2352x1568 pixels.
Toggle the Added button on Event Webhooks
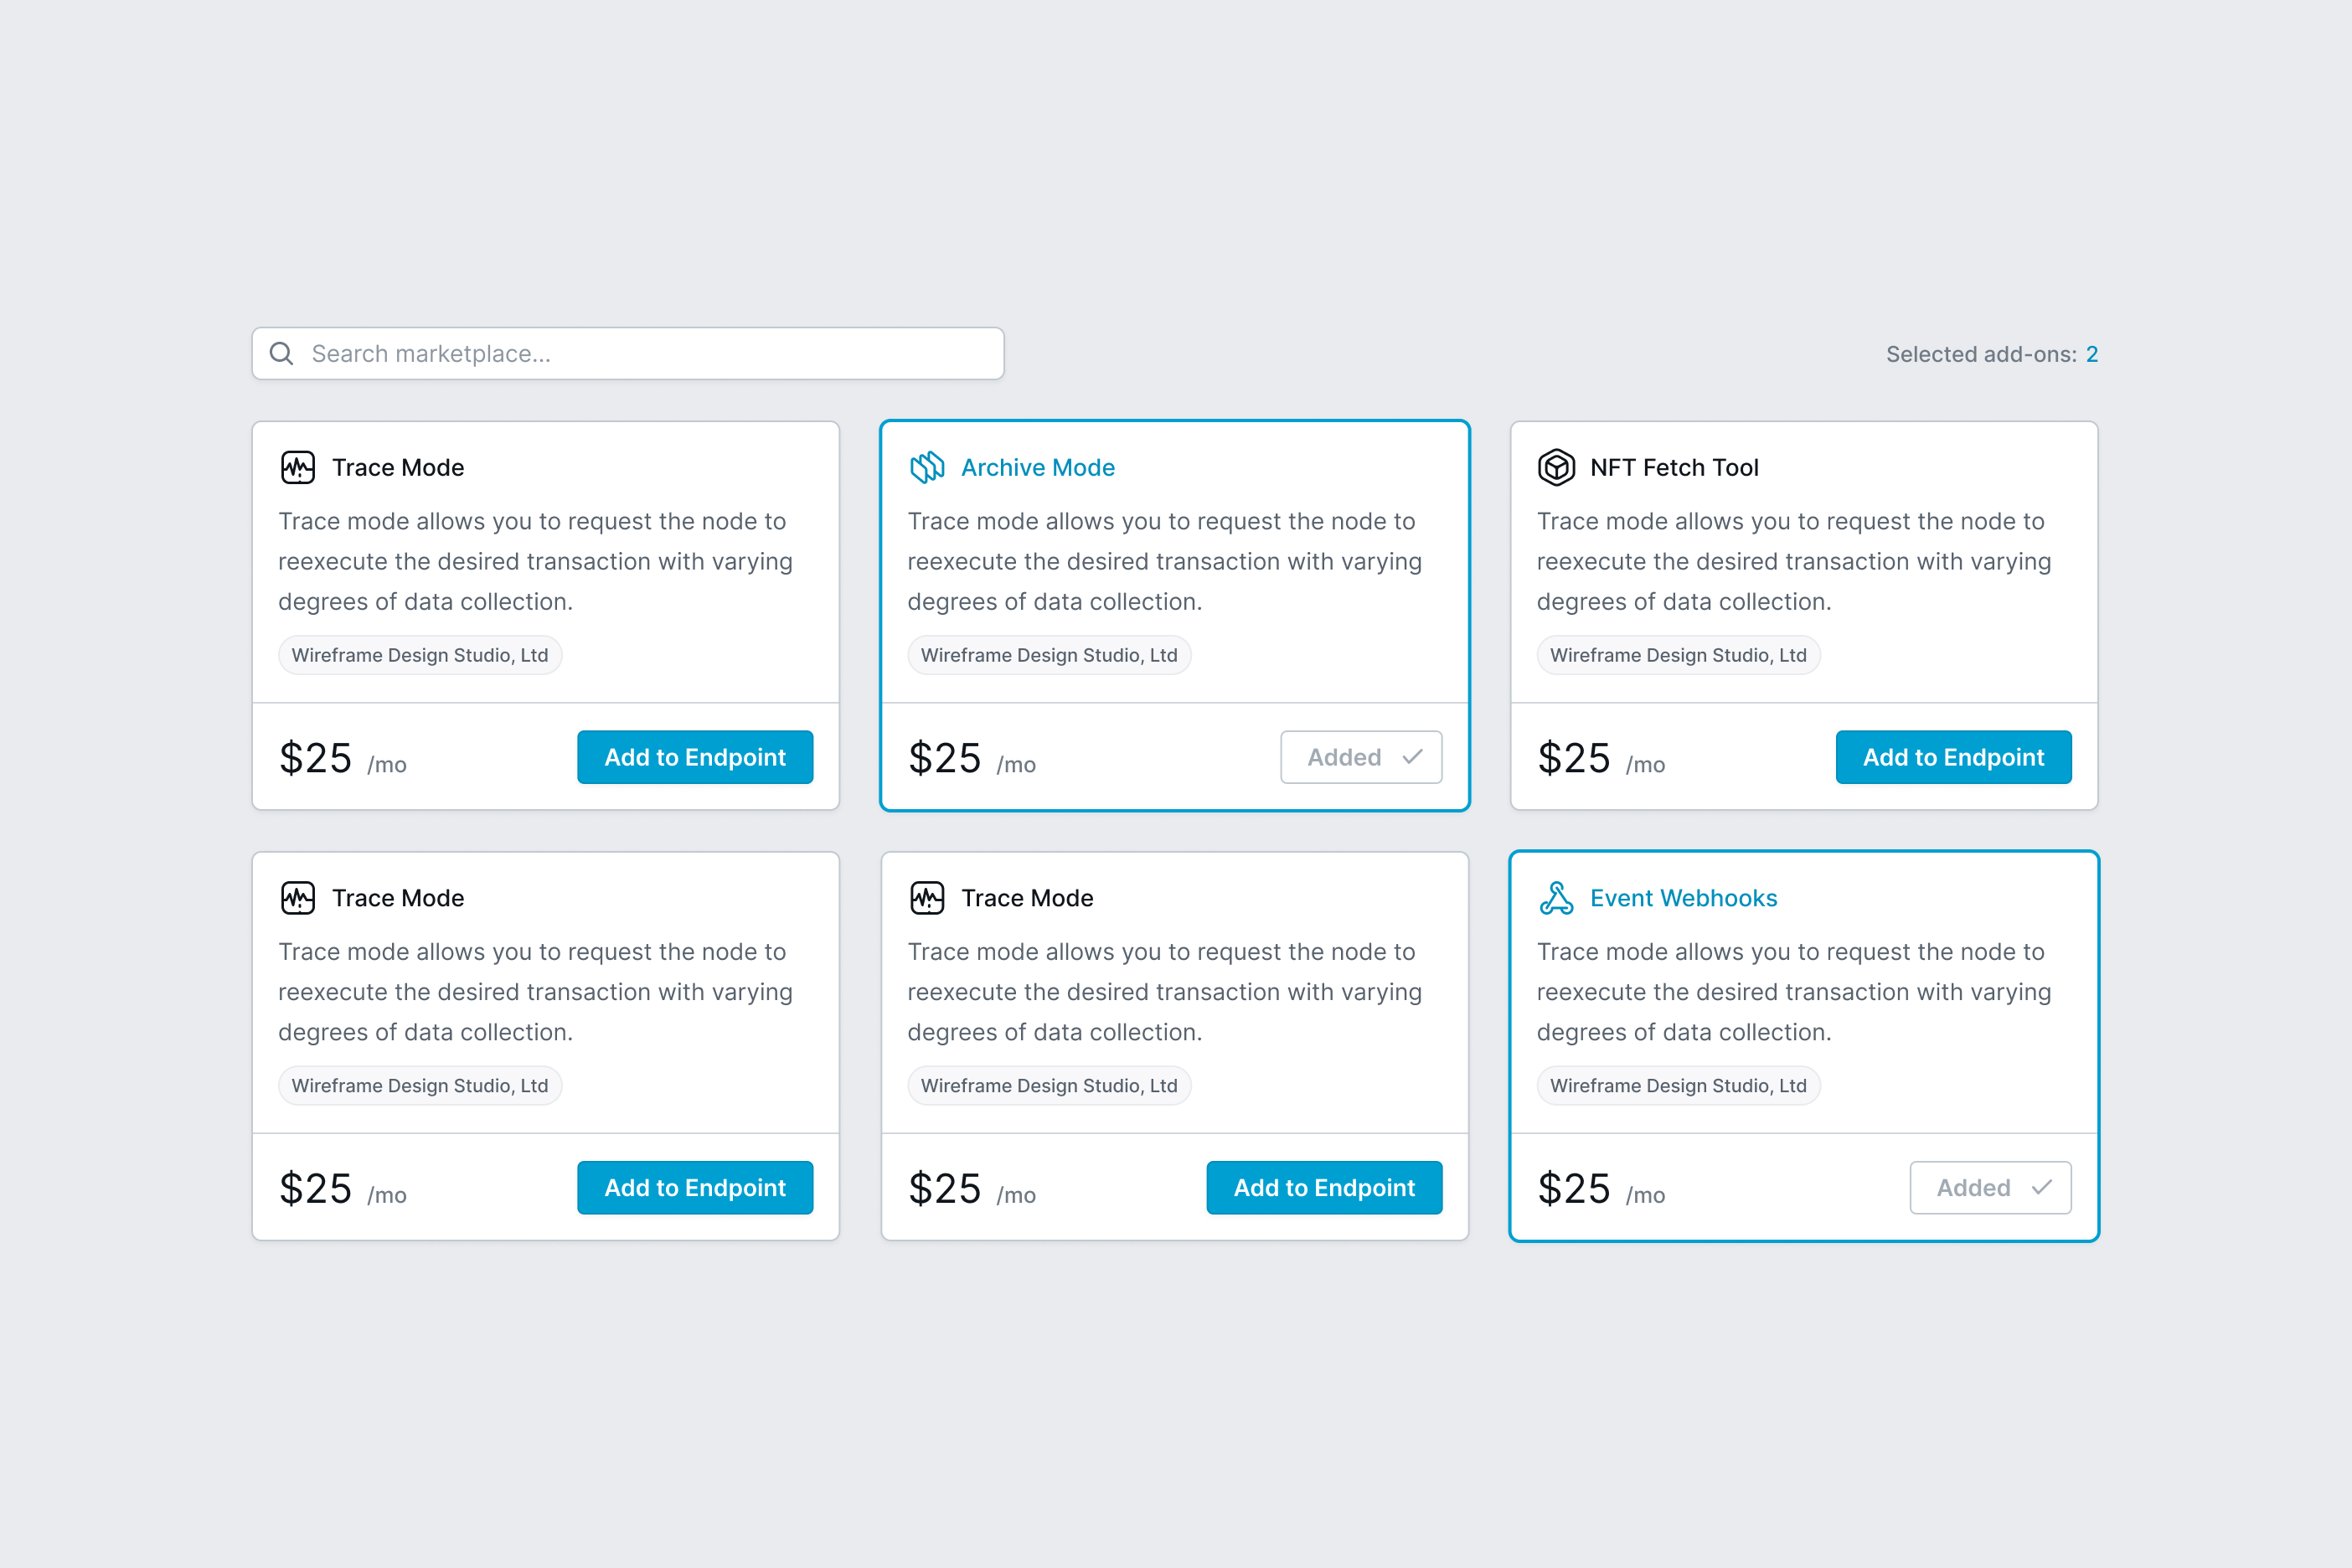[x=1989, y=1188]
